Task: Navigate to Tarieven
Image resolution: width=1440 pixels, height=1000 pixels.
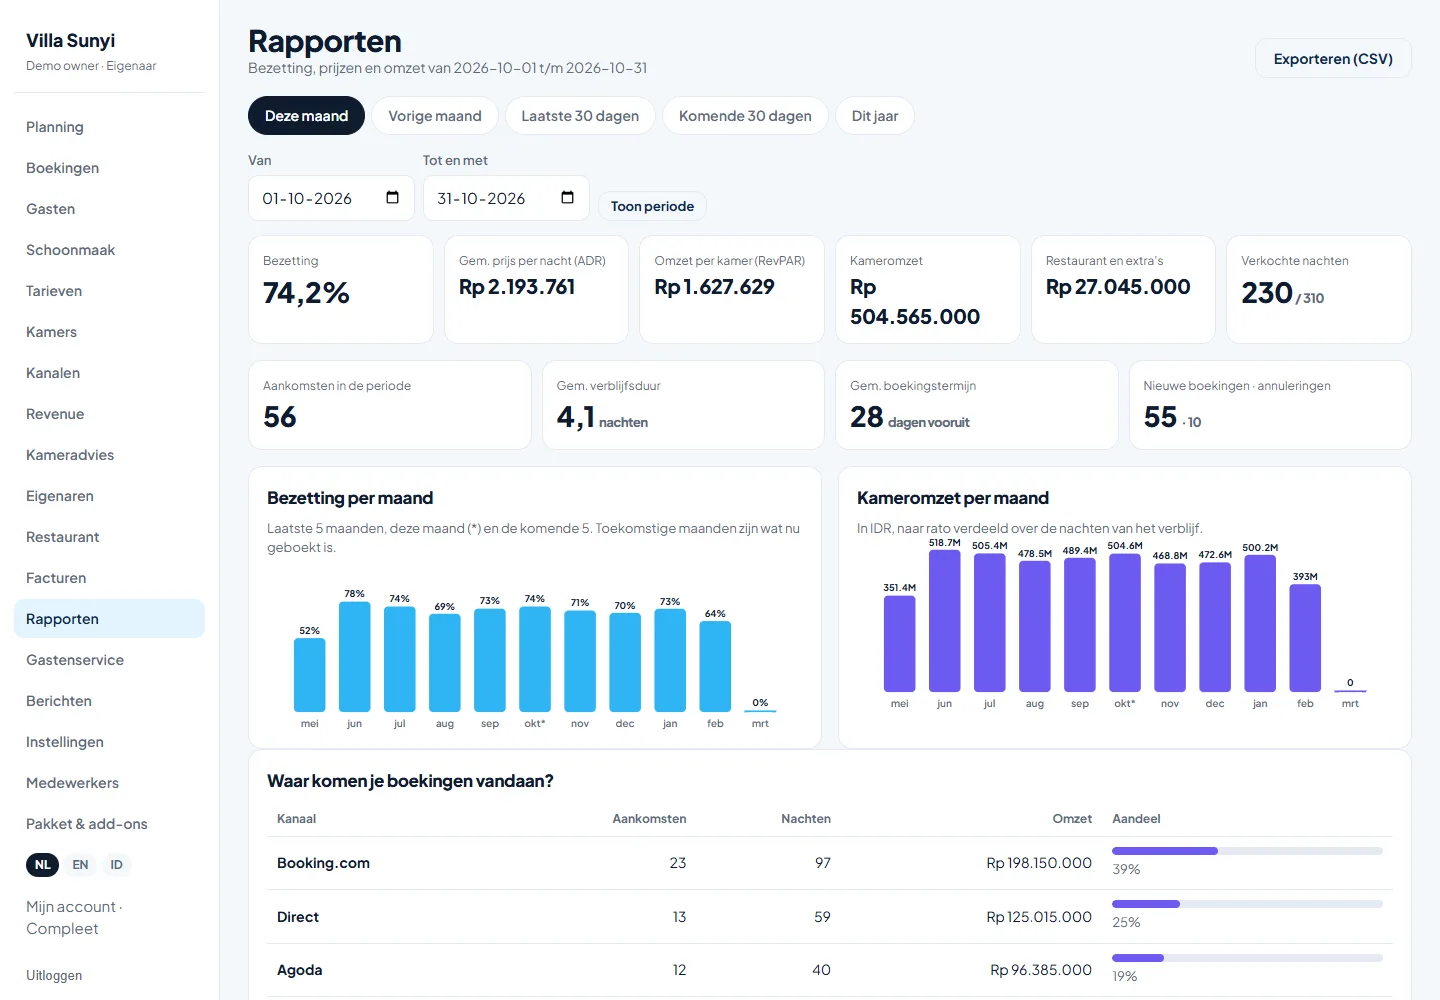Action: point(109,291)
